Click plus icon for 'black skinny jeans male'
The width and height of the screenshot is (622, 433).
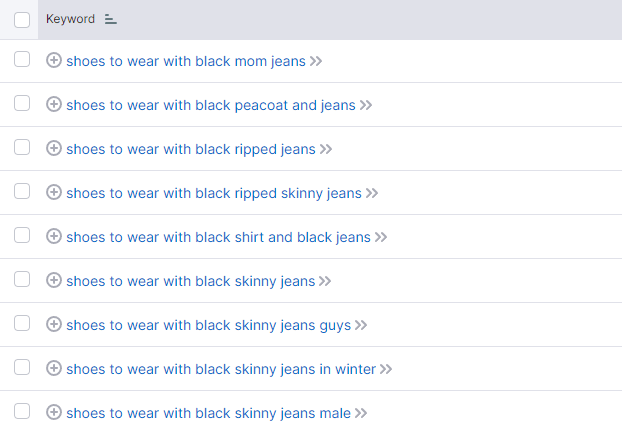(54, 413)
